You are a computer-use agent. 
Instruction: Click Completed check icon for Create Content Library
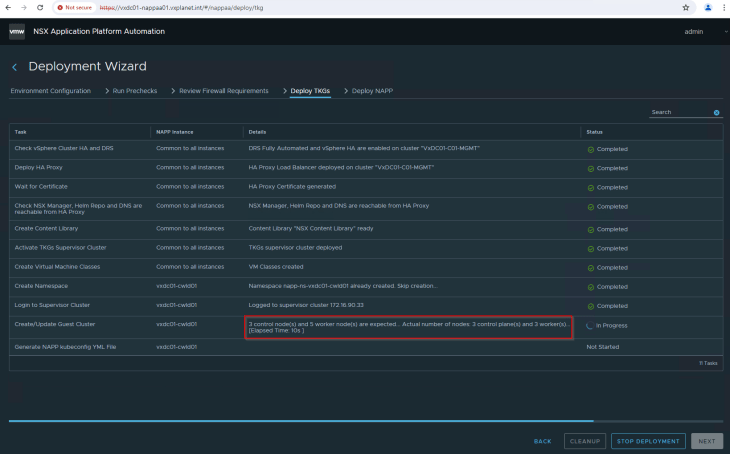click(591, 230)
